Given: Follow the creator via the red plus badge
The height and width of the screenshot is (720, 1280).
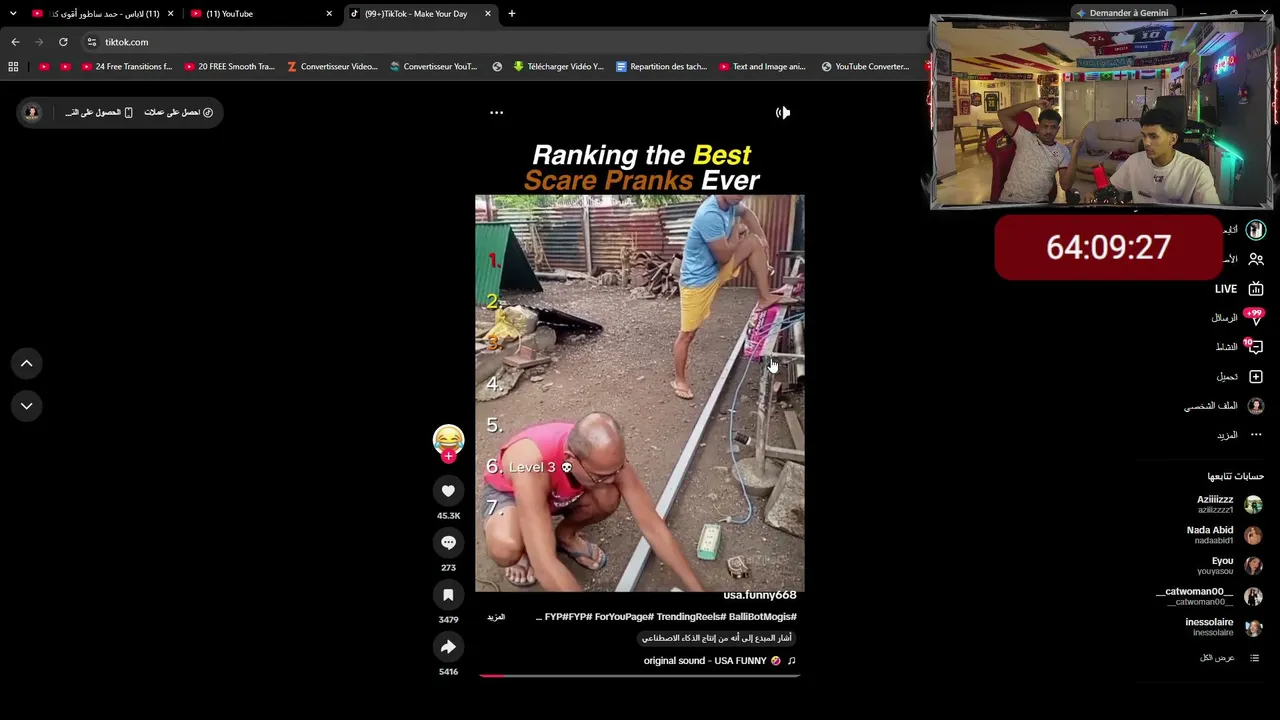Looking at the screenshot, I should pyautogui.click(x=448, y=456).
